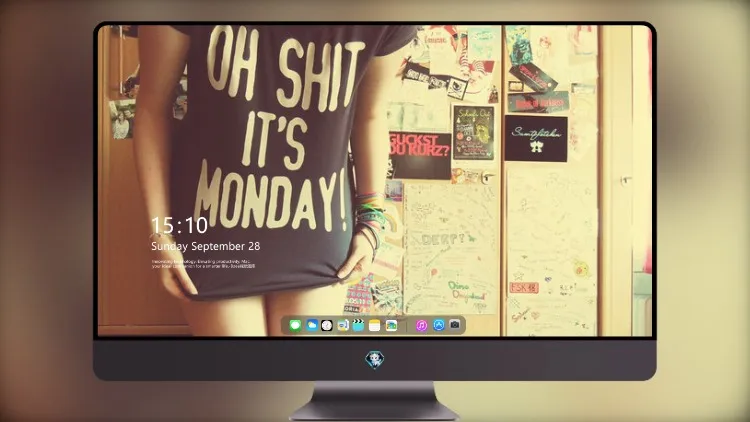Click the logo badge on monitor chin
The width and height of the screenshot is (750, 422).
(x=375, y=359)
